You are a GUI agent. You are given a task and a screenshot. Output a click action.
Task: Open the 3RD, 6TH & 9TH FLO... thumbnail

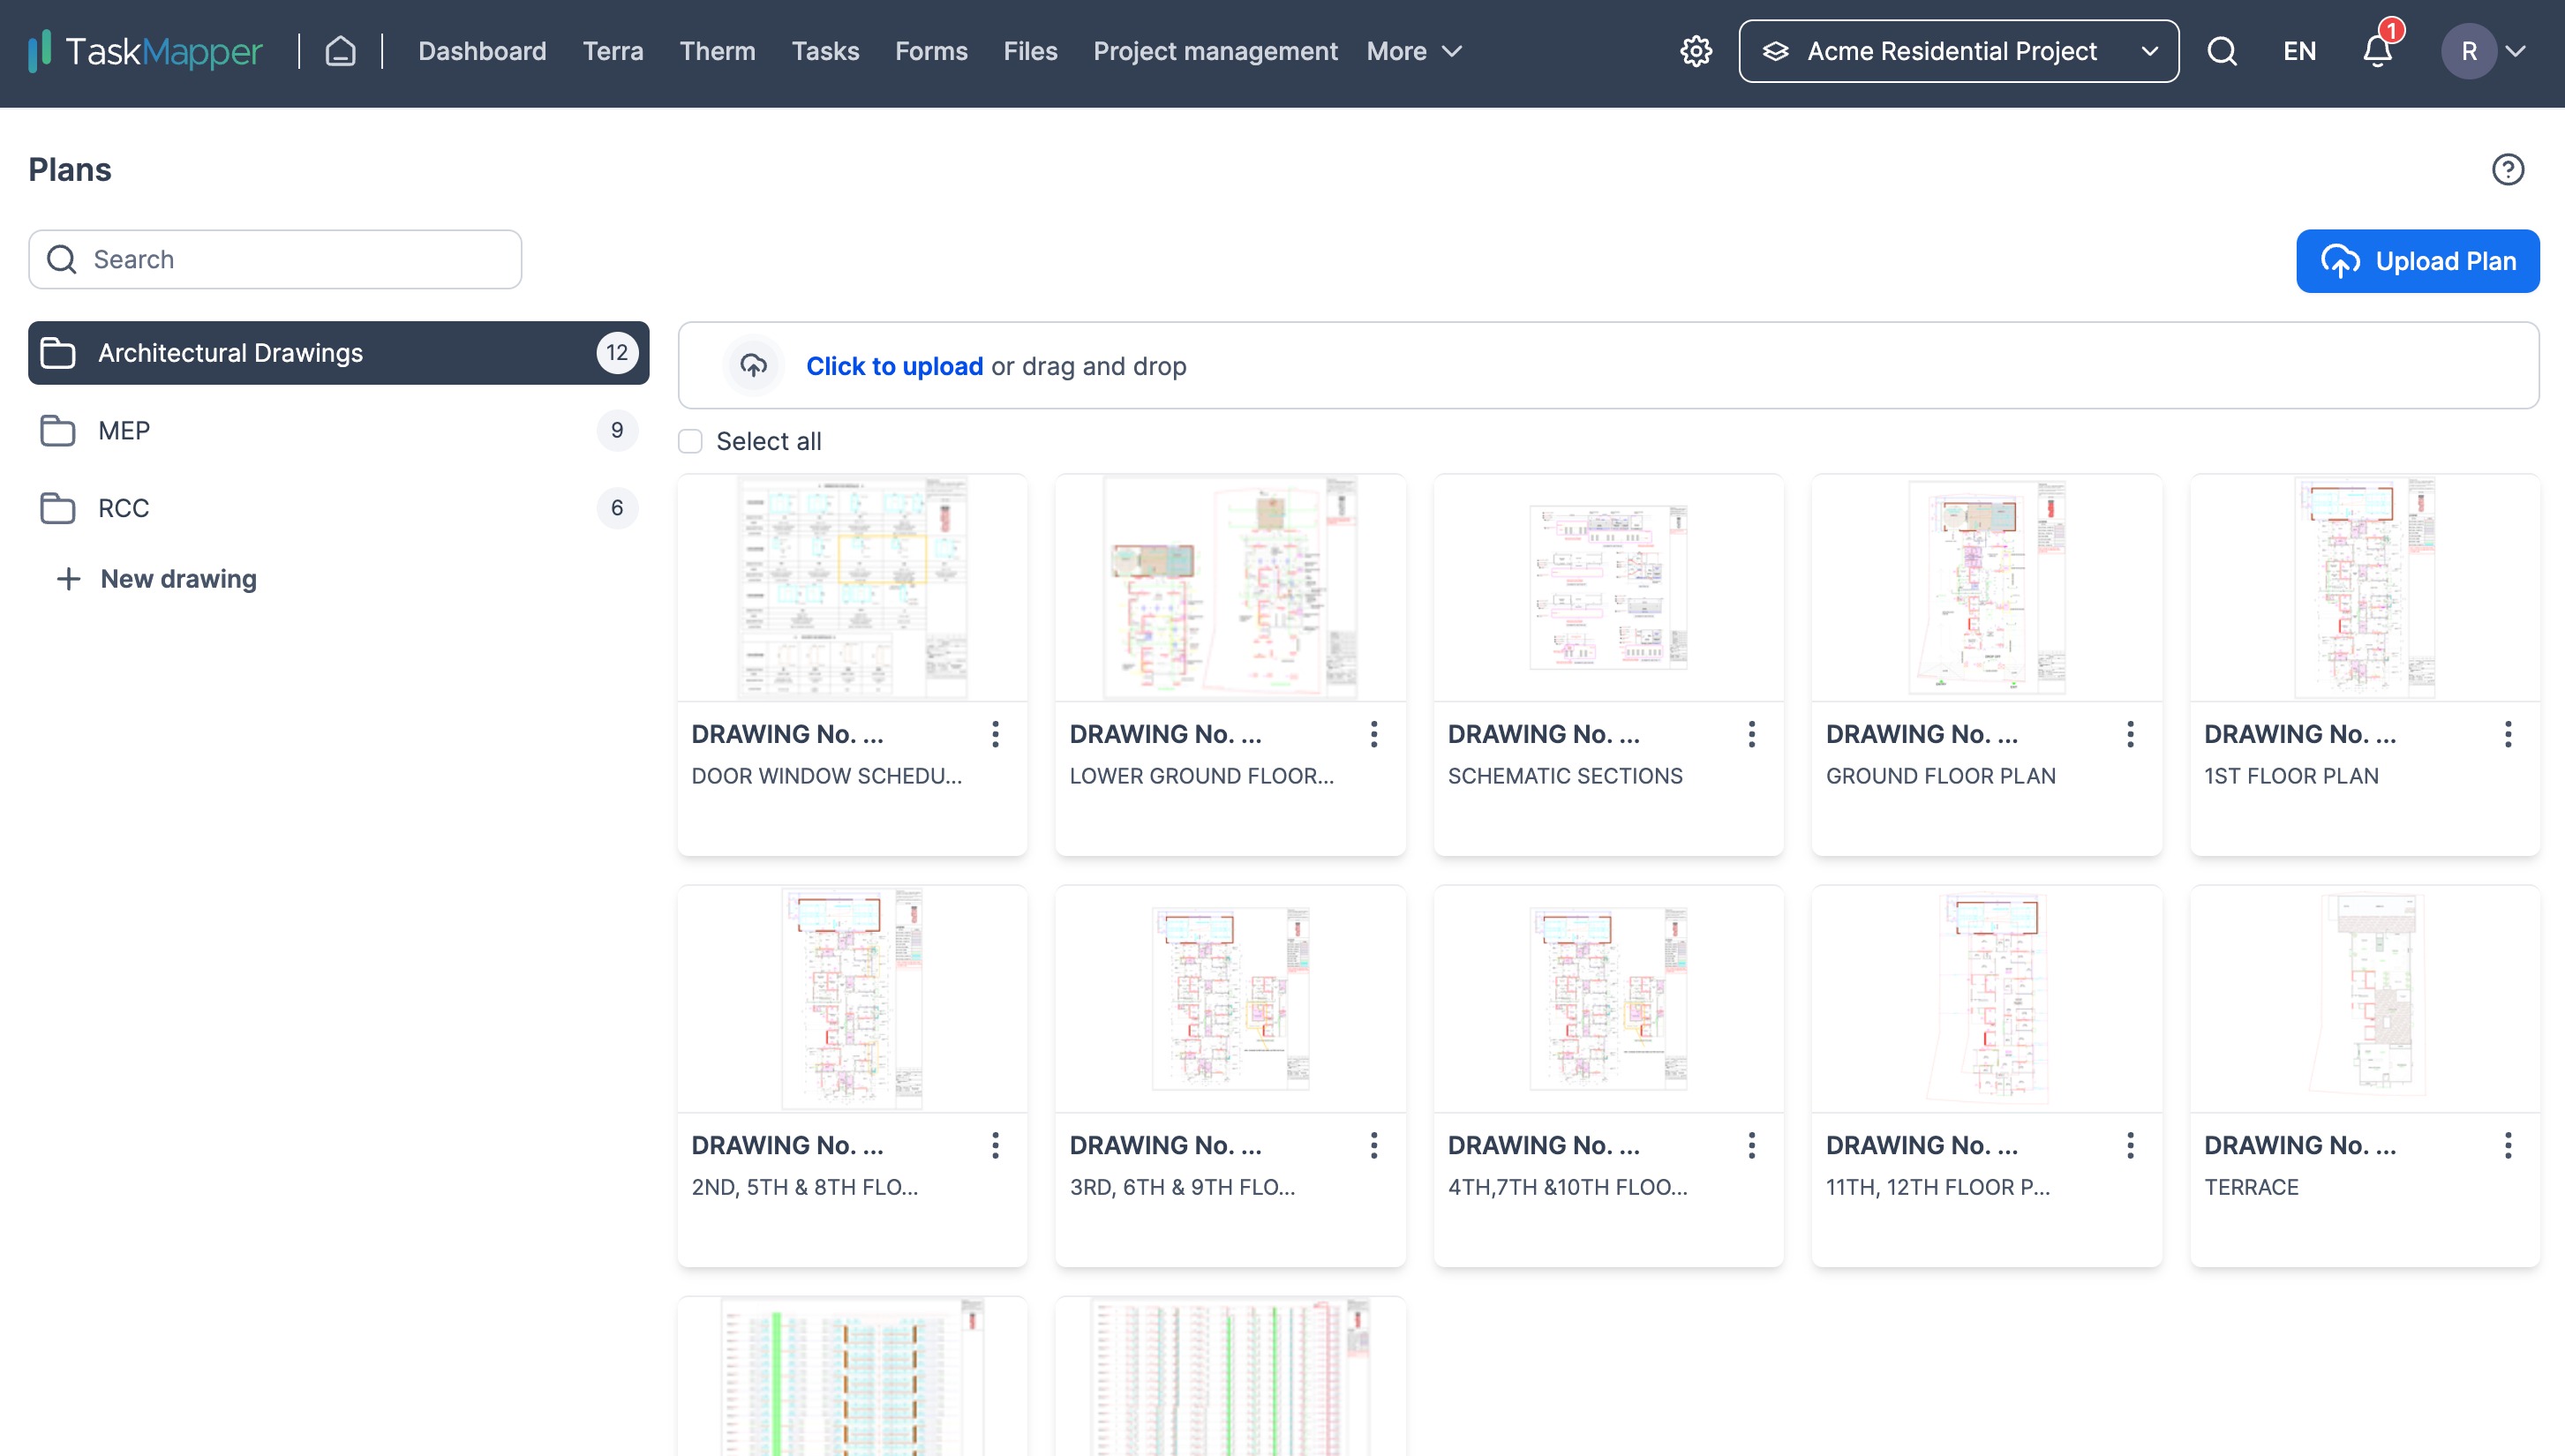pyautogui.click(x=1230, y=999)
